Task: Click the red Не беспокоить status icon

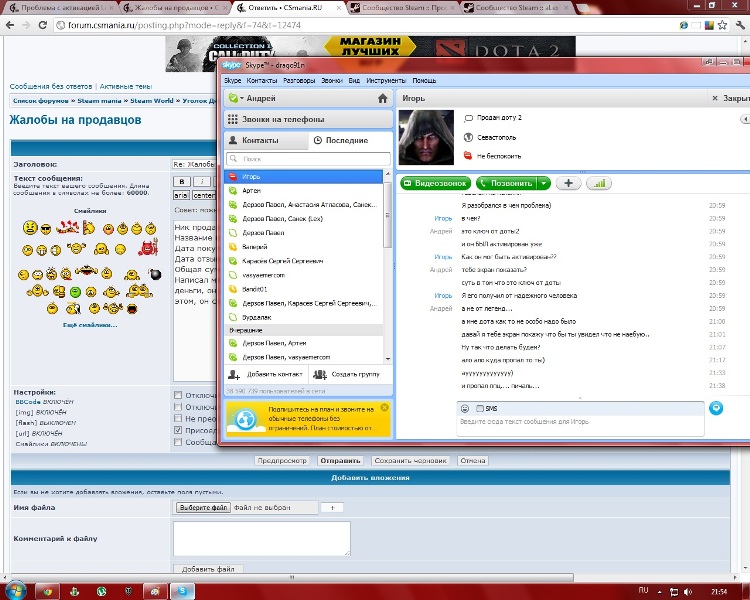Action: pyautogui.click(x=468, y=156)
